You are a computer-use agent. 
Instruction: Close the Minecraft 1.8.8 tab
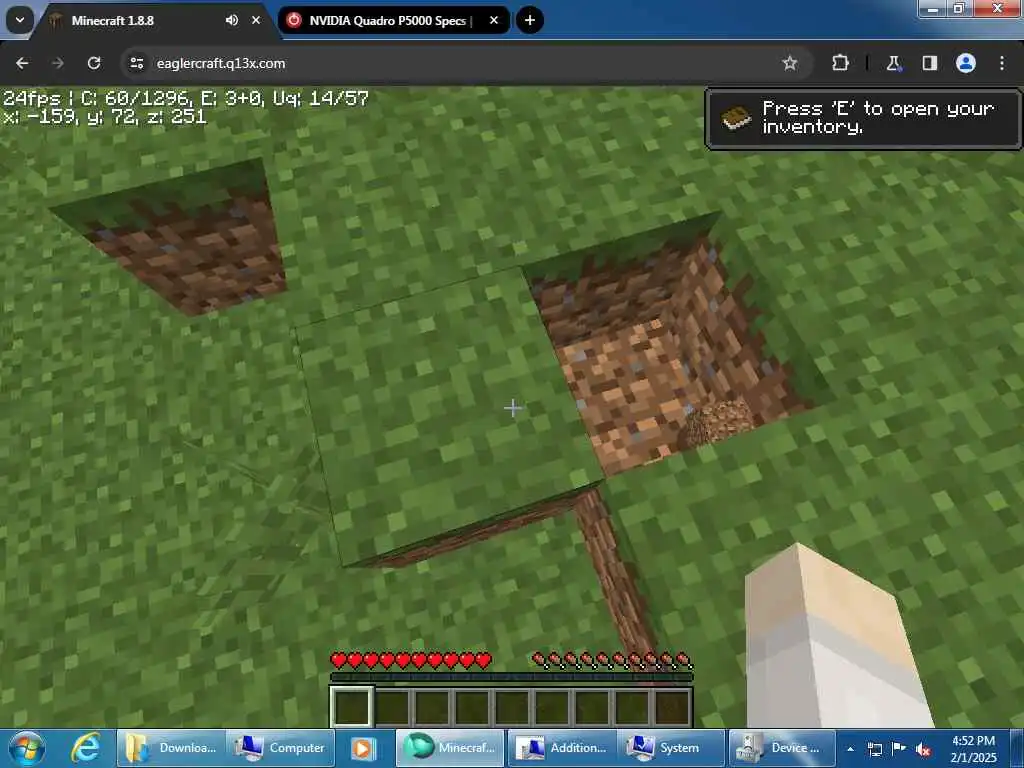[256, 20]
